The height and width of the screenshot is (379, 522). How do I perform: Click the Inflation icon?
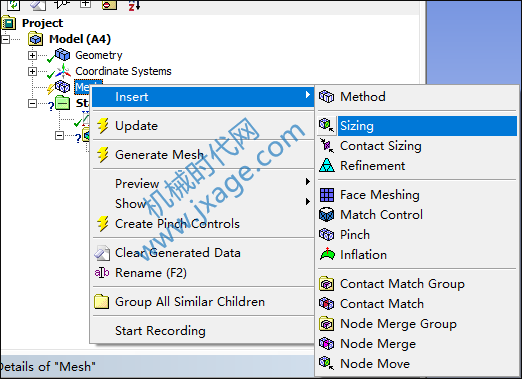tap(327, 254)
